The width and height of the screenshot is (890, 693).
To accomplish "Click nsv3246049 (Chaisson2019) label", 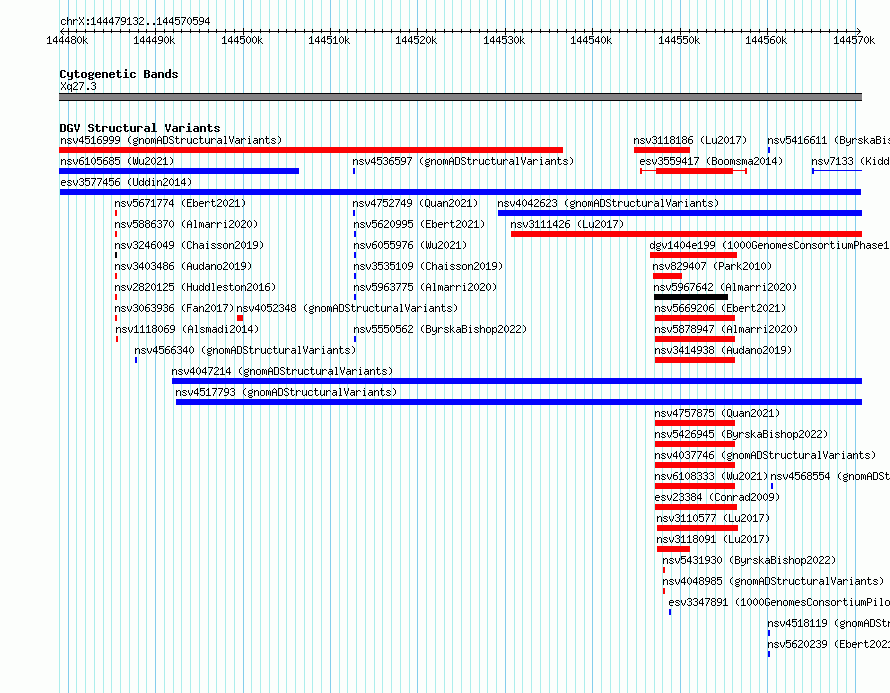I will pos(189,245).
